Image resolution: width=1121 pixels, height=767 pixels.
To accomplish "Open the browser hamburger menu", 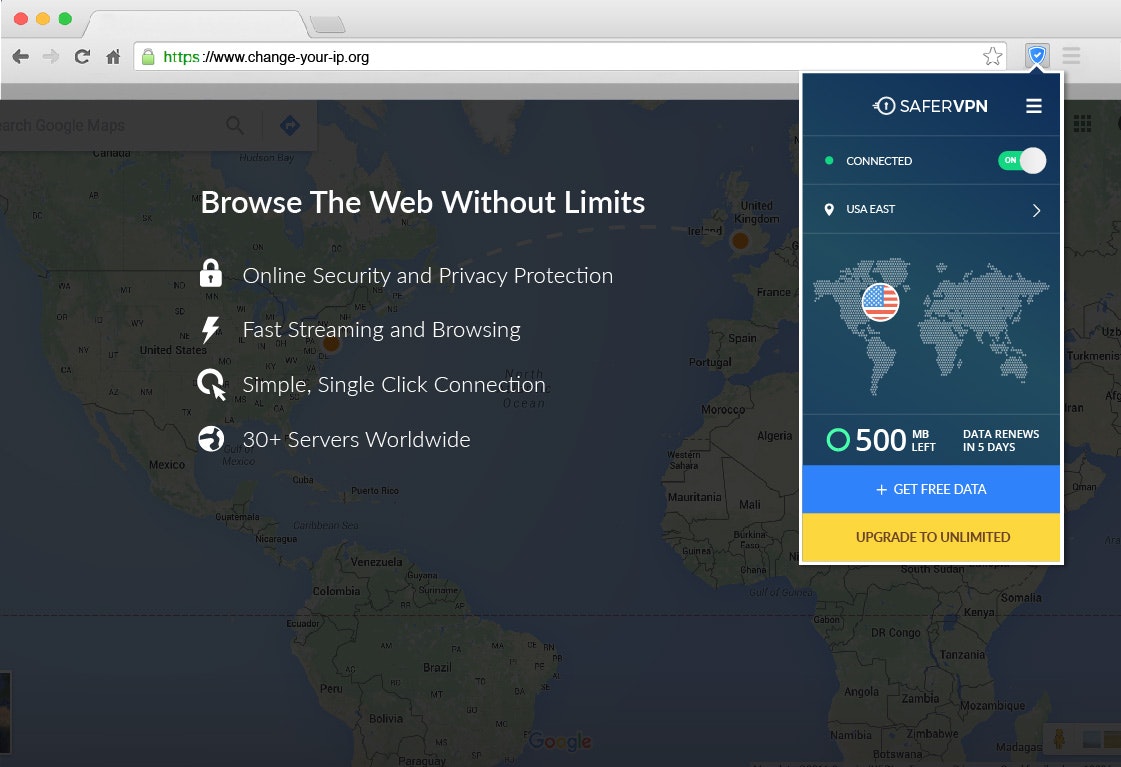I will click(x=1071, y=56).
